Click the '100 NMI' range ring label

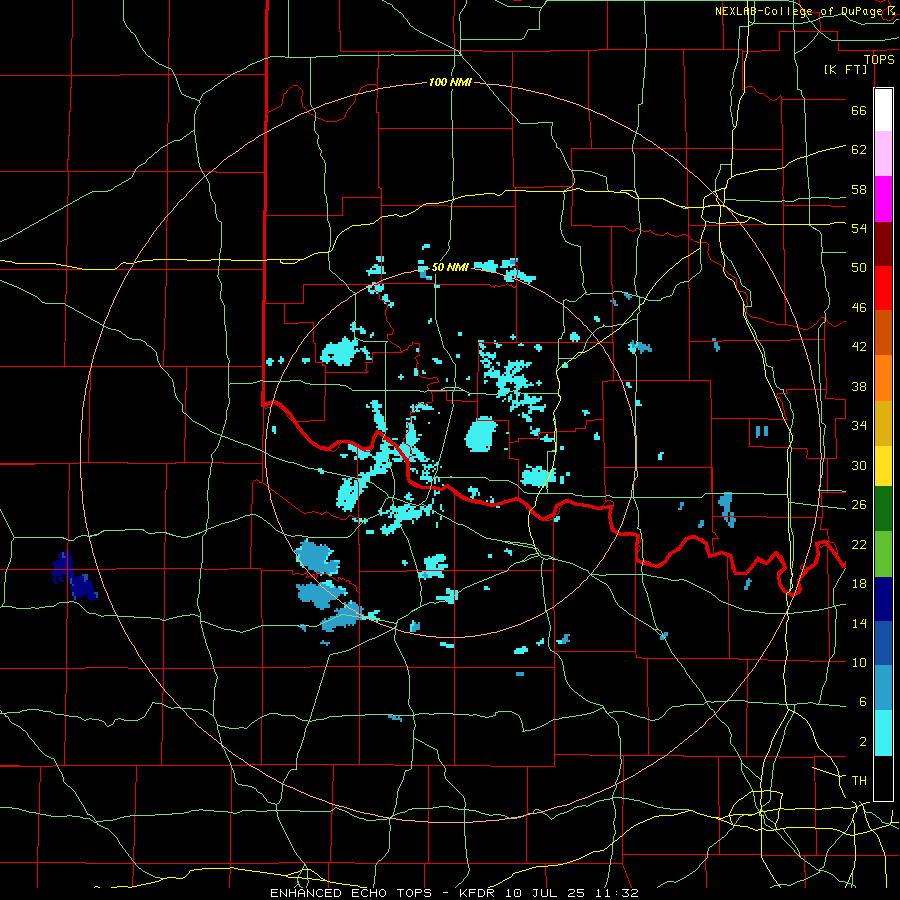click(x=450, y=83)
